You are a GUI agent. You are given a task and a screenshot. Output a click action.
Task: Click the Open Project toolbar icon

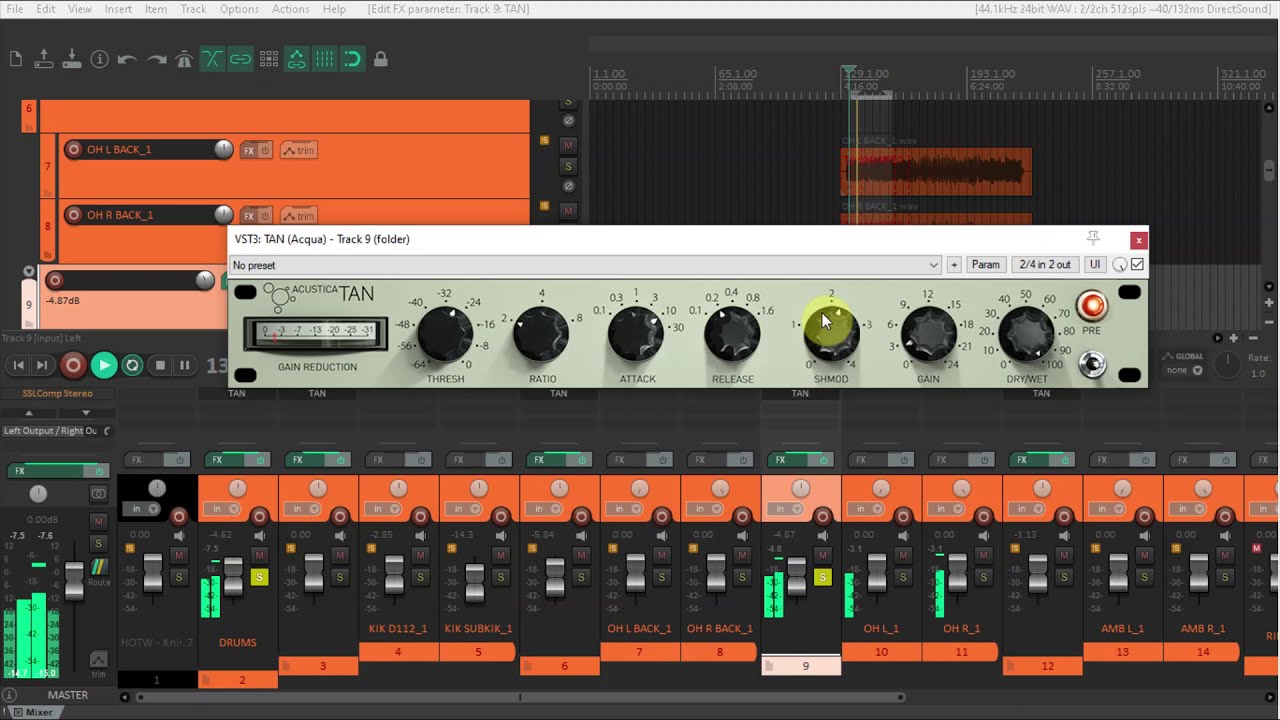tap(44, 60)
